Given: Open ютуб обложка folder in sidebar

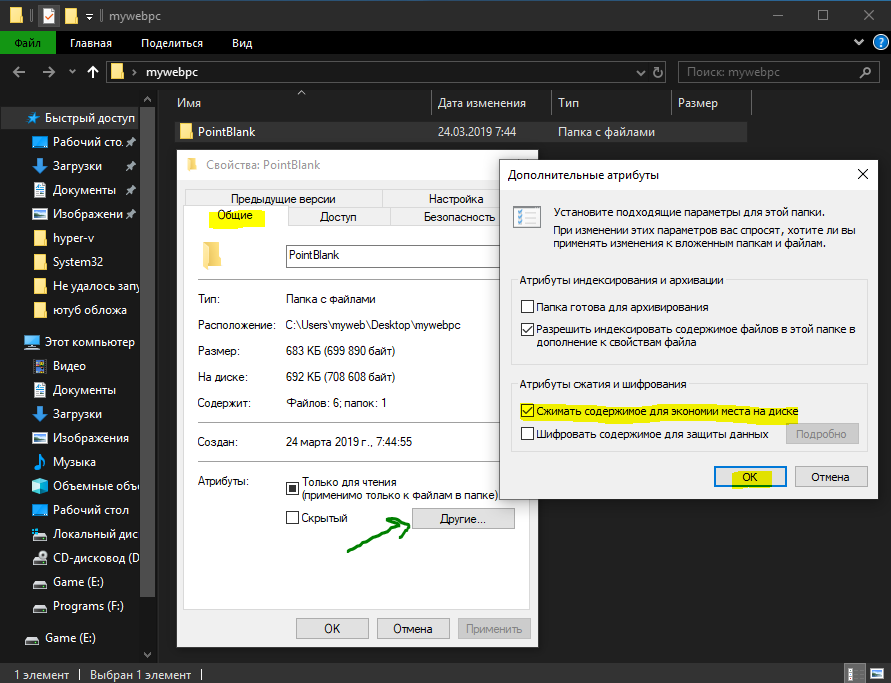Looking at the screenshot, I should (x=90, y=310).
